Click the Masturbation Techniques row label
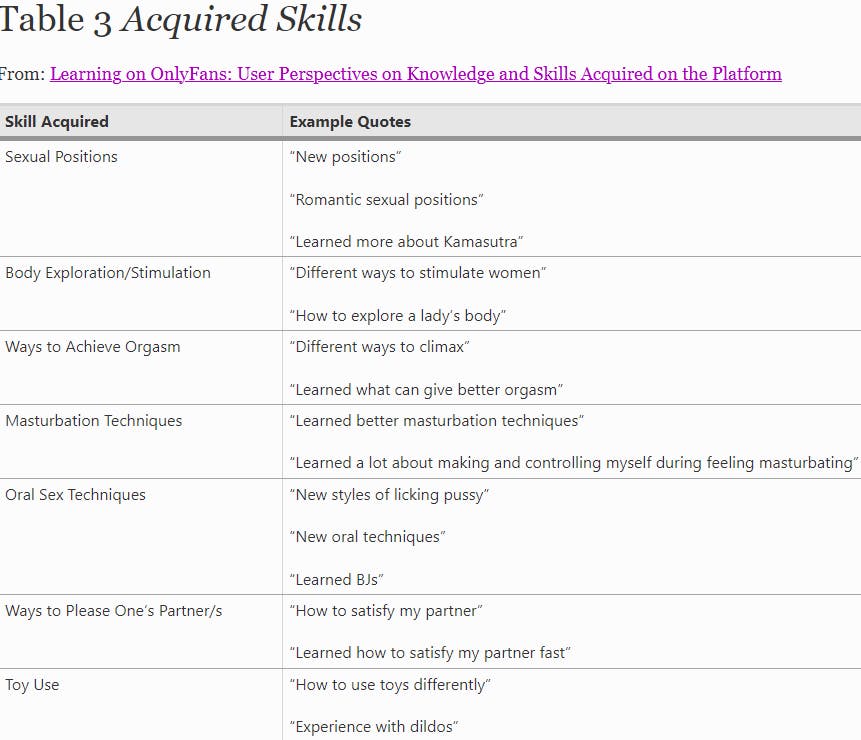The width and height of the screenshot is (861, 740). (x=94, y=421)
